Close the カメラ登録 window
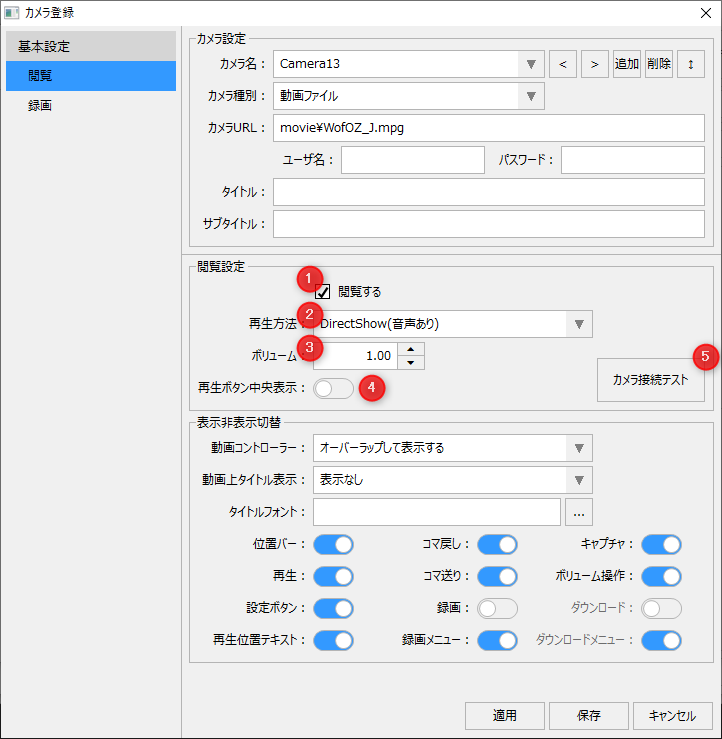Viewport: 722px width, 739px height. 706,13
